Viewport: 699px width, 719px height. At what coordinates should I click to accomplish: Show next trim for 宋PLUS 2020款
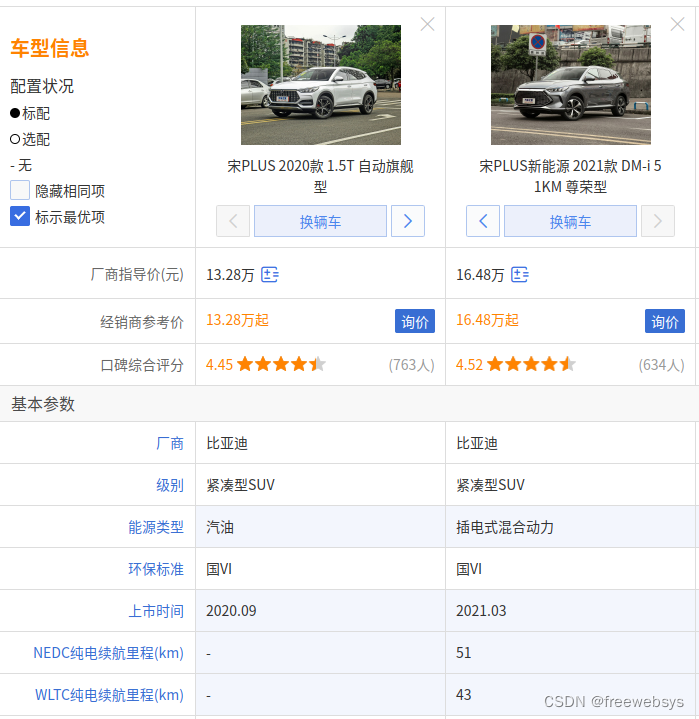(x=408, y=221)
